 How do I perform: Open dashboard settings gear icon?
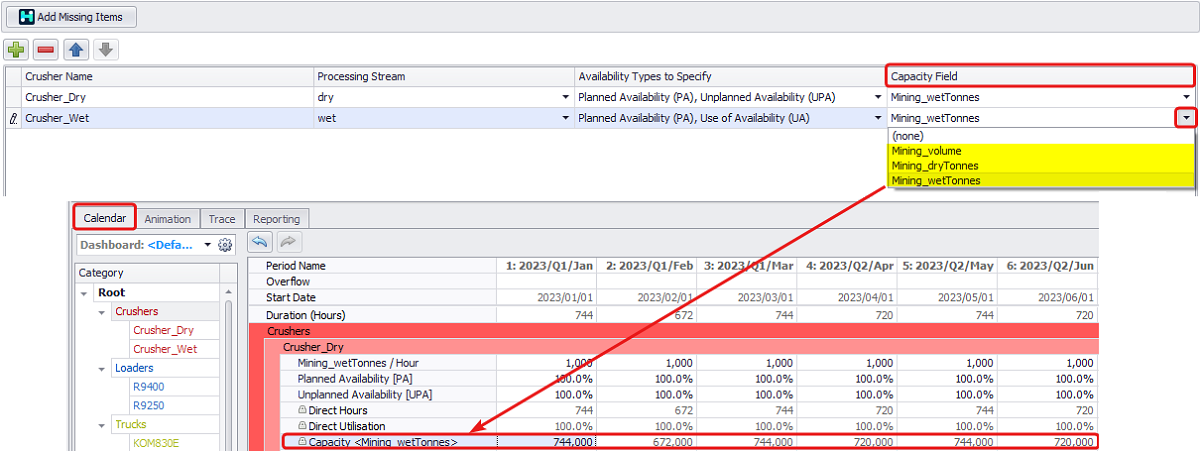[225, 245]
